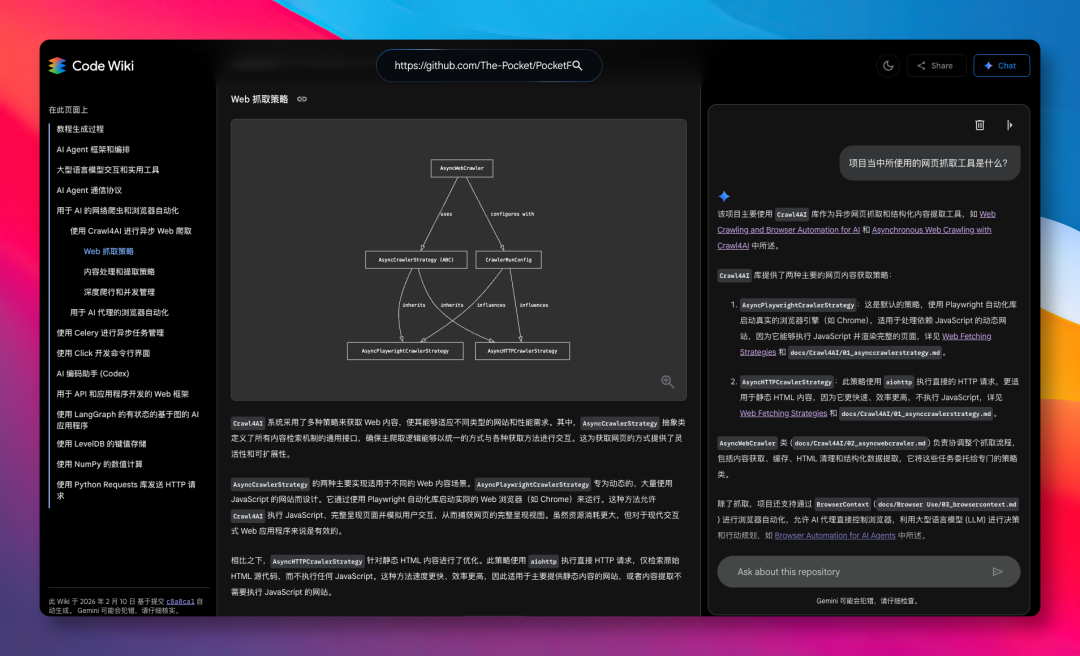Click the send arrow in chat input
This screenshot has width=1080, height=656.
point(997,571)
